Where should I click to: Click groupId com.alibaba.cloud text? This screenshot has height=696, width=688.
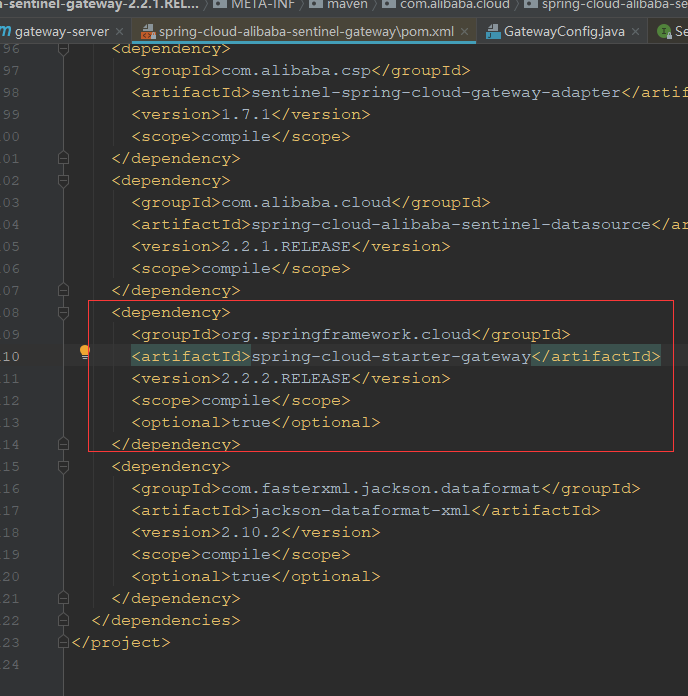306,202
